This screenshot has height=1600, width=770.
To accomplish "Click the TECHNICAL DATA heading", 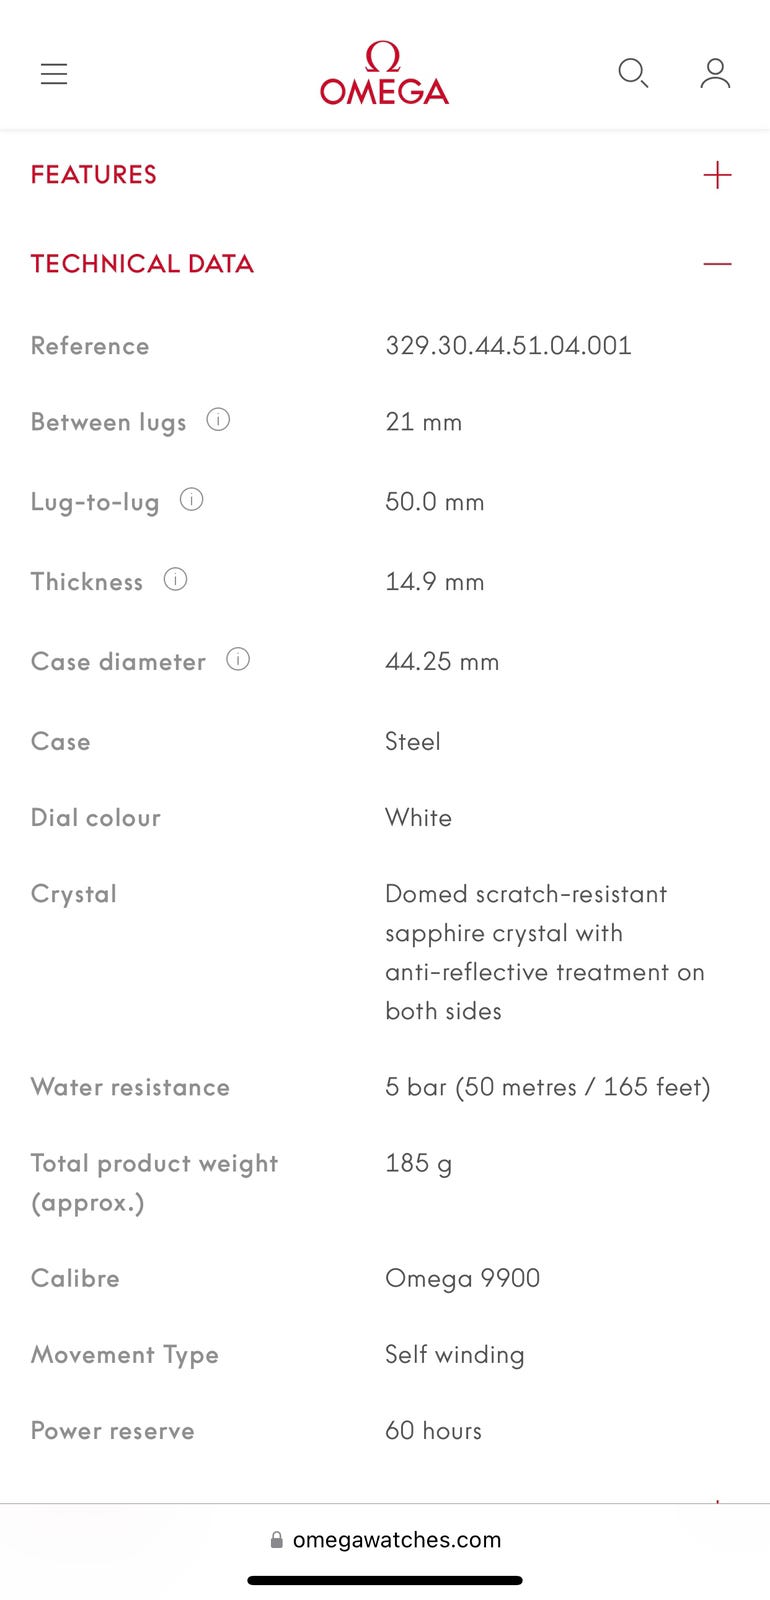I will [x=142, y=264].
